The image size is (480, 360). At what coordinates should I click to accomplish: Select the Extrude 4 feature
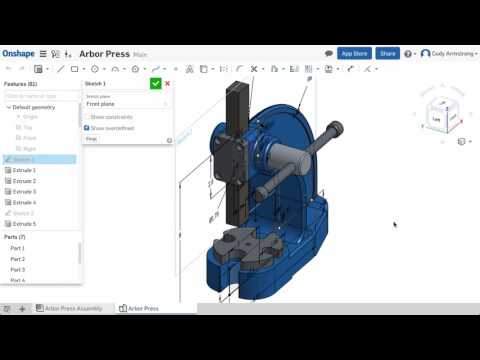(x=21, y=202)
